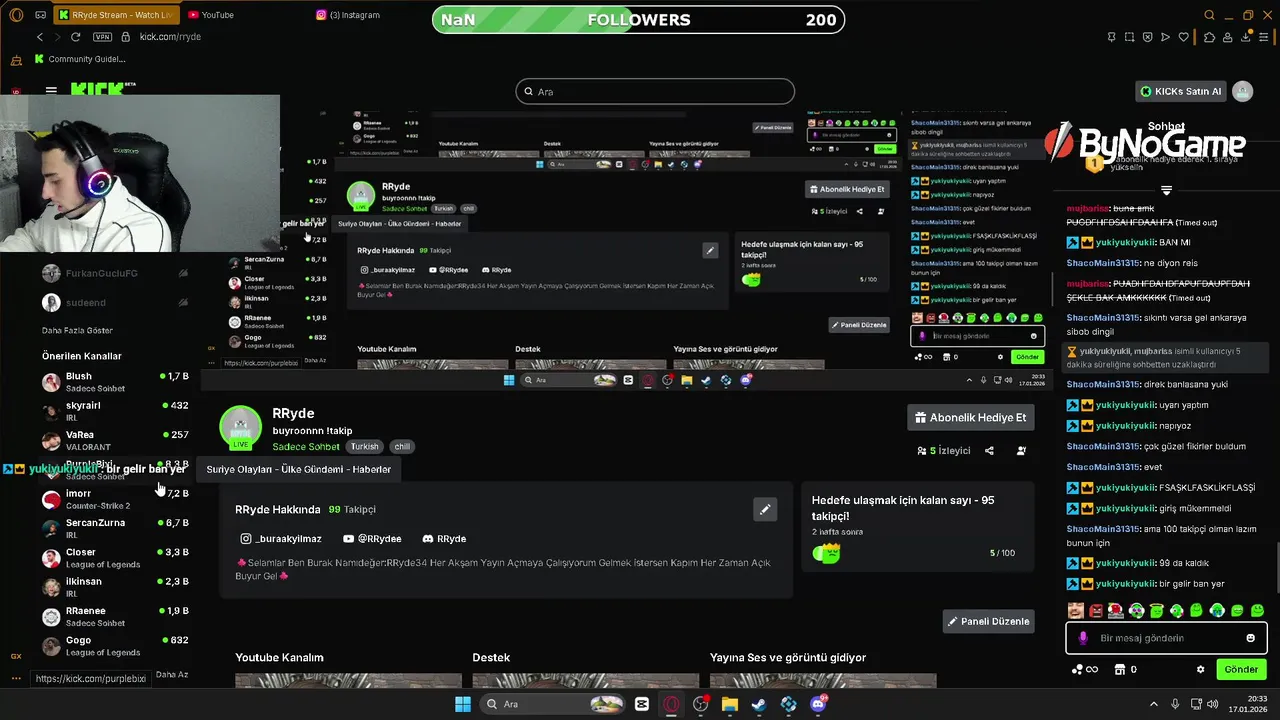Screen dimensions: 1280x720
Task: Open the Blush recommended channel
Action: coord(115,382)
